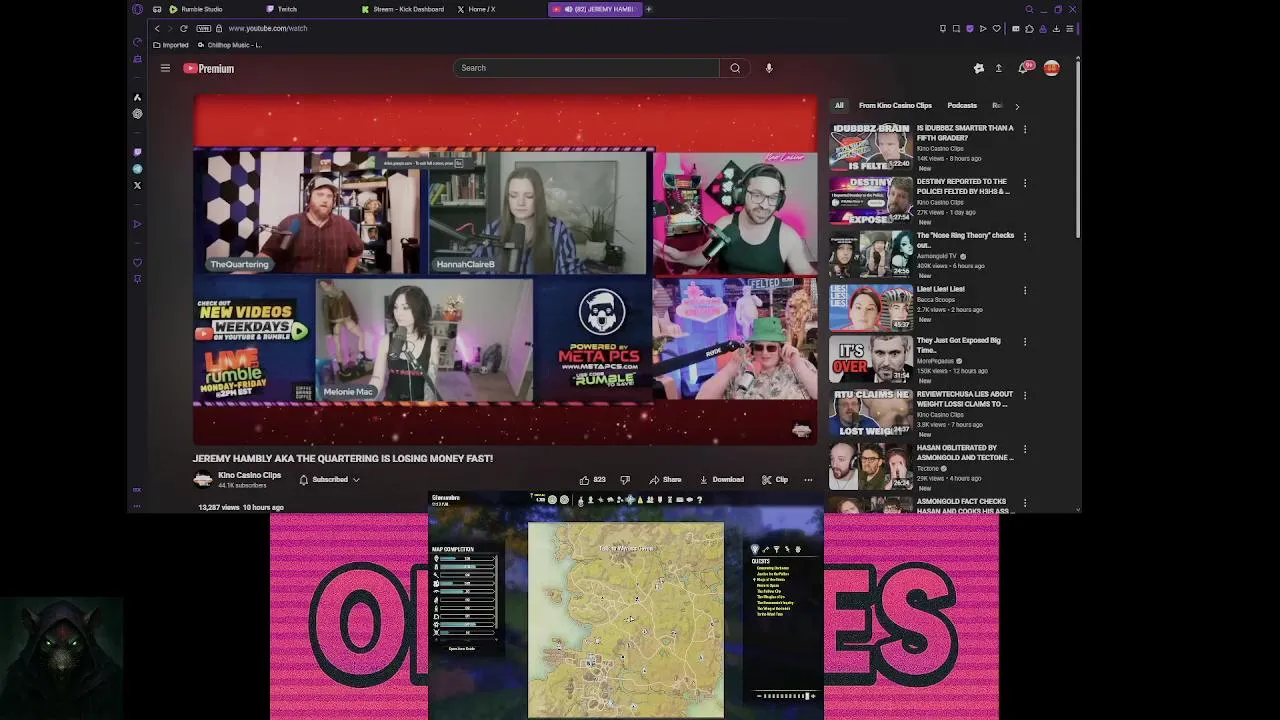Download the video
This screenshot has width=1280, height=720.
[721, 480]
